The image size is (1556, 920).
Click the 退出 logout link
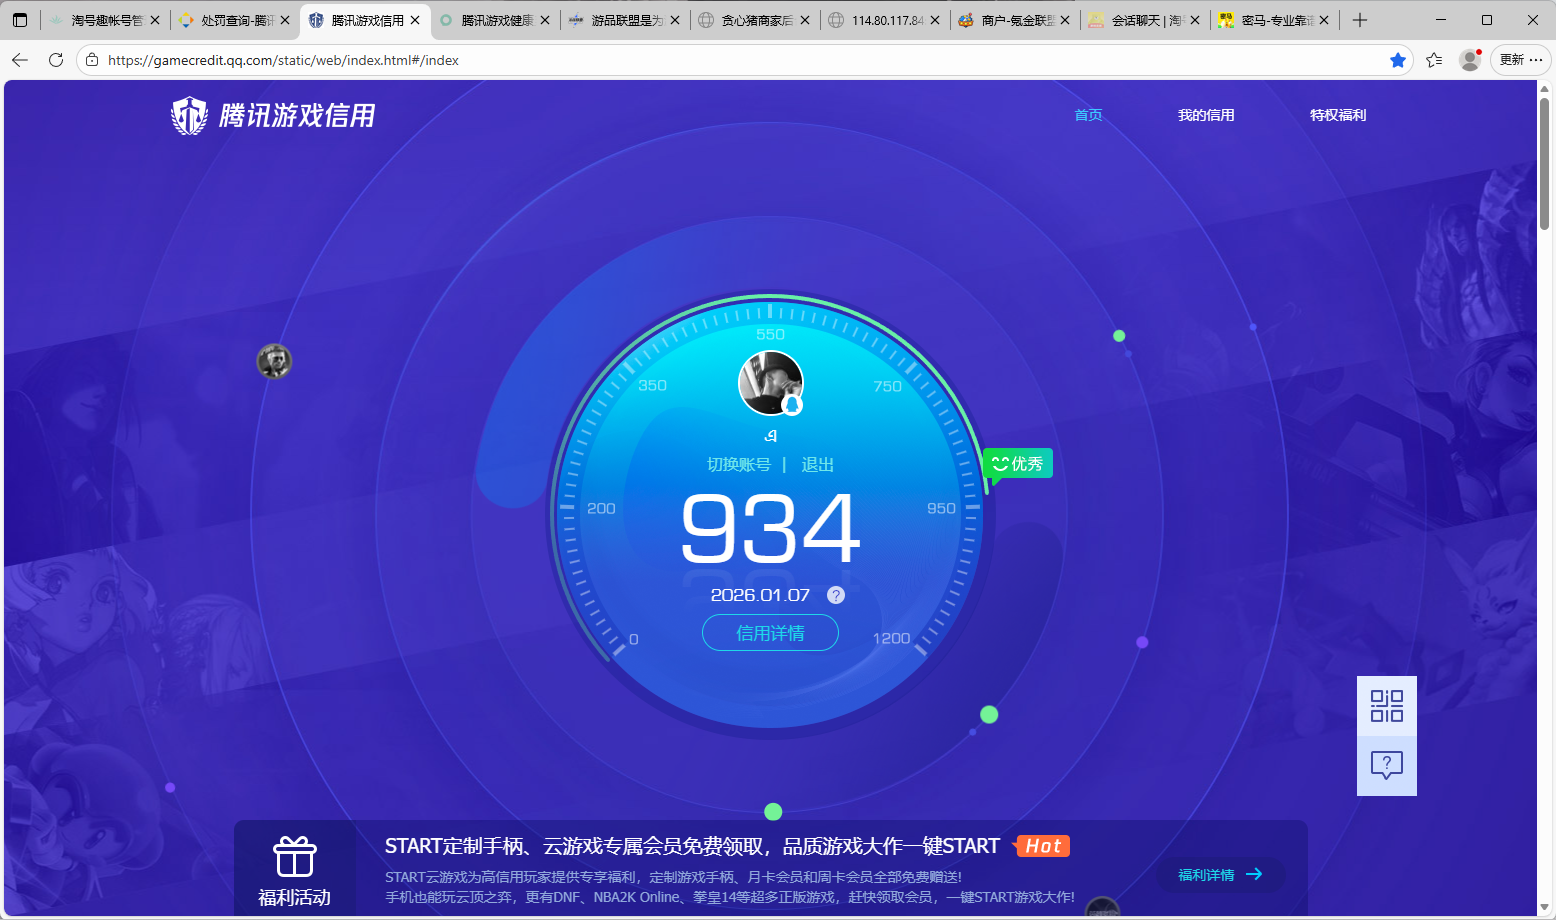coord(817,464)
